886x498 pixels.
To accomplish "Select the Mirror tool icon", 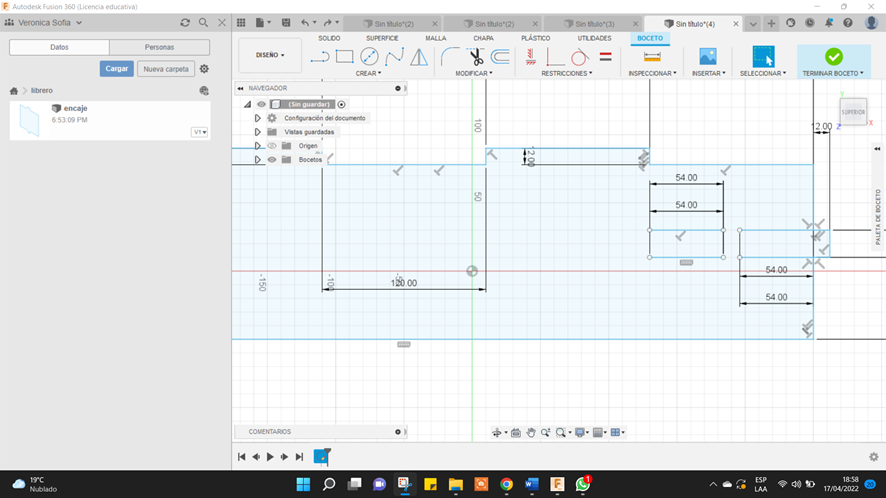I will (419, 57).
